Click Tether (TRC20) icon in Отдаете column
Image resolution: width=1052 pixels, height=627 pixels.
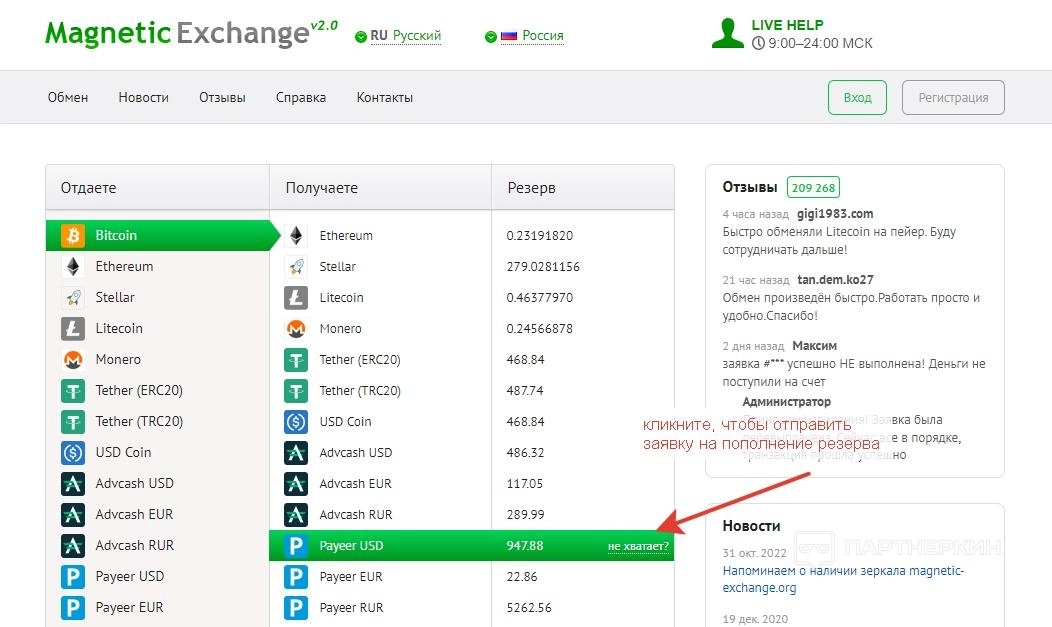tap(73, 421)
